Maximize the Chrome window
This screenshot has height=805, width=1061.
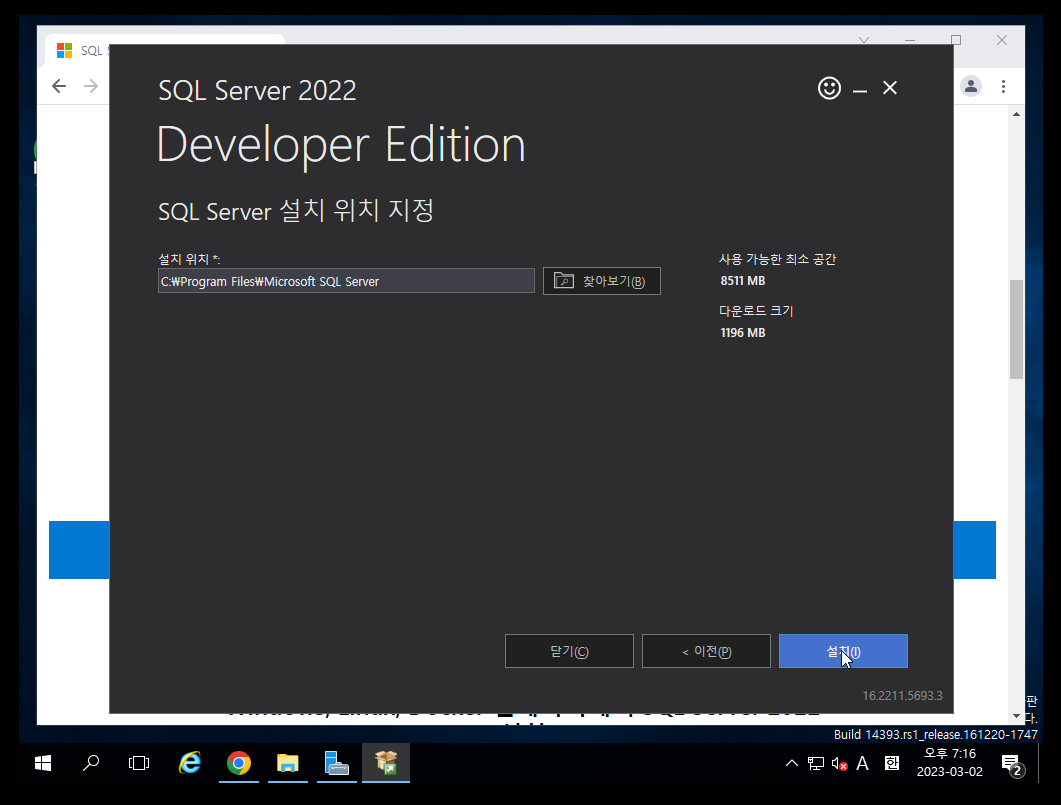point(955,40)
